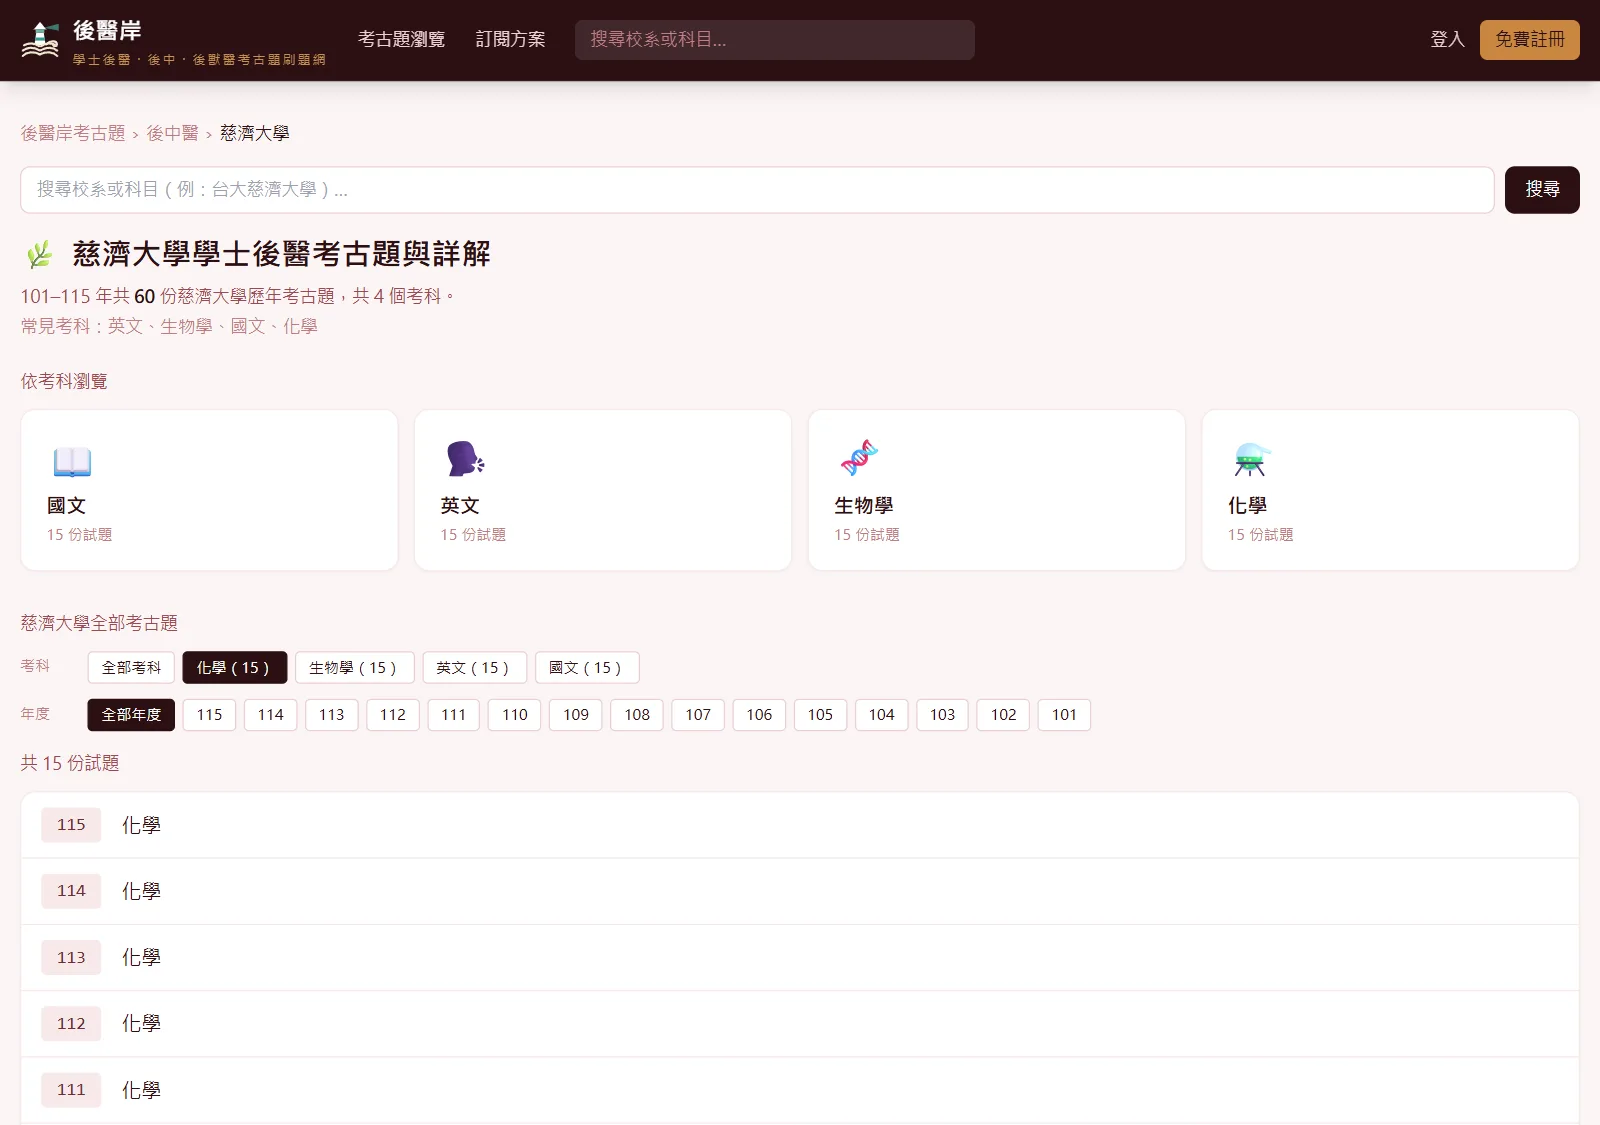Open 考古題瀏覽 in the top navigation
This screenshot has width=1600, height=1125.
[401, 39]
